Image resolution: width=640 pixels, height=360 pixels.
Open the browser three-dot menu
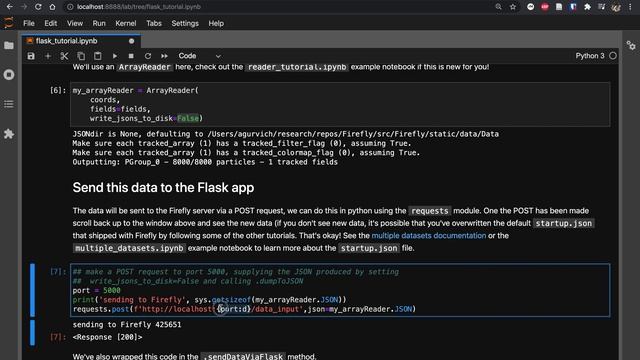point(631,7)
